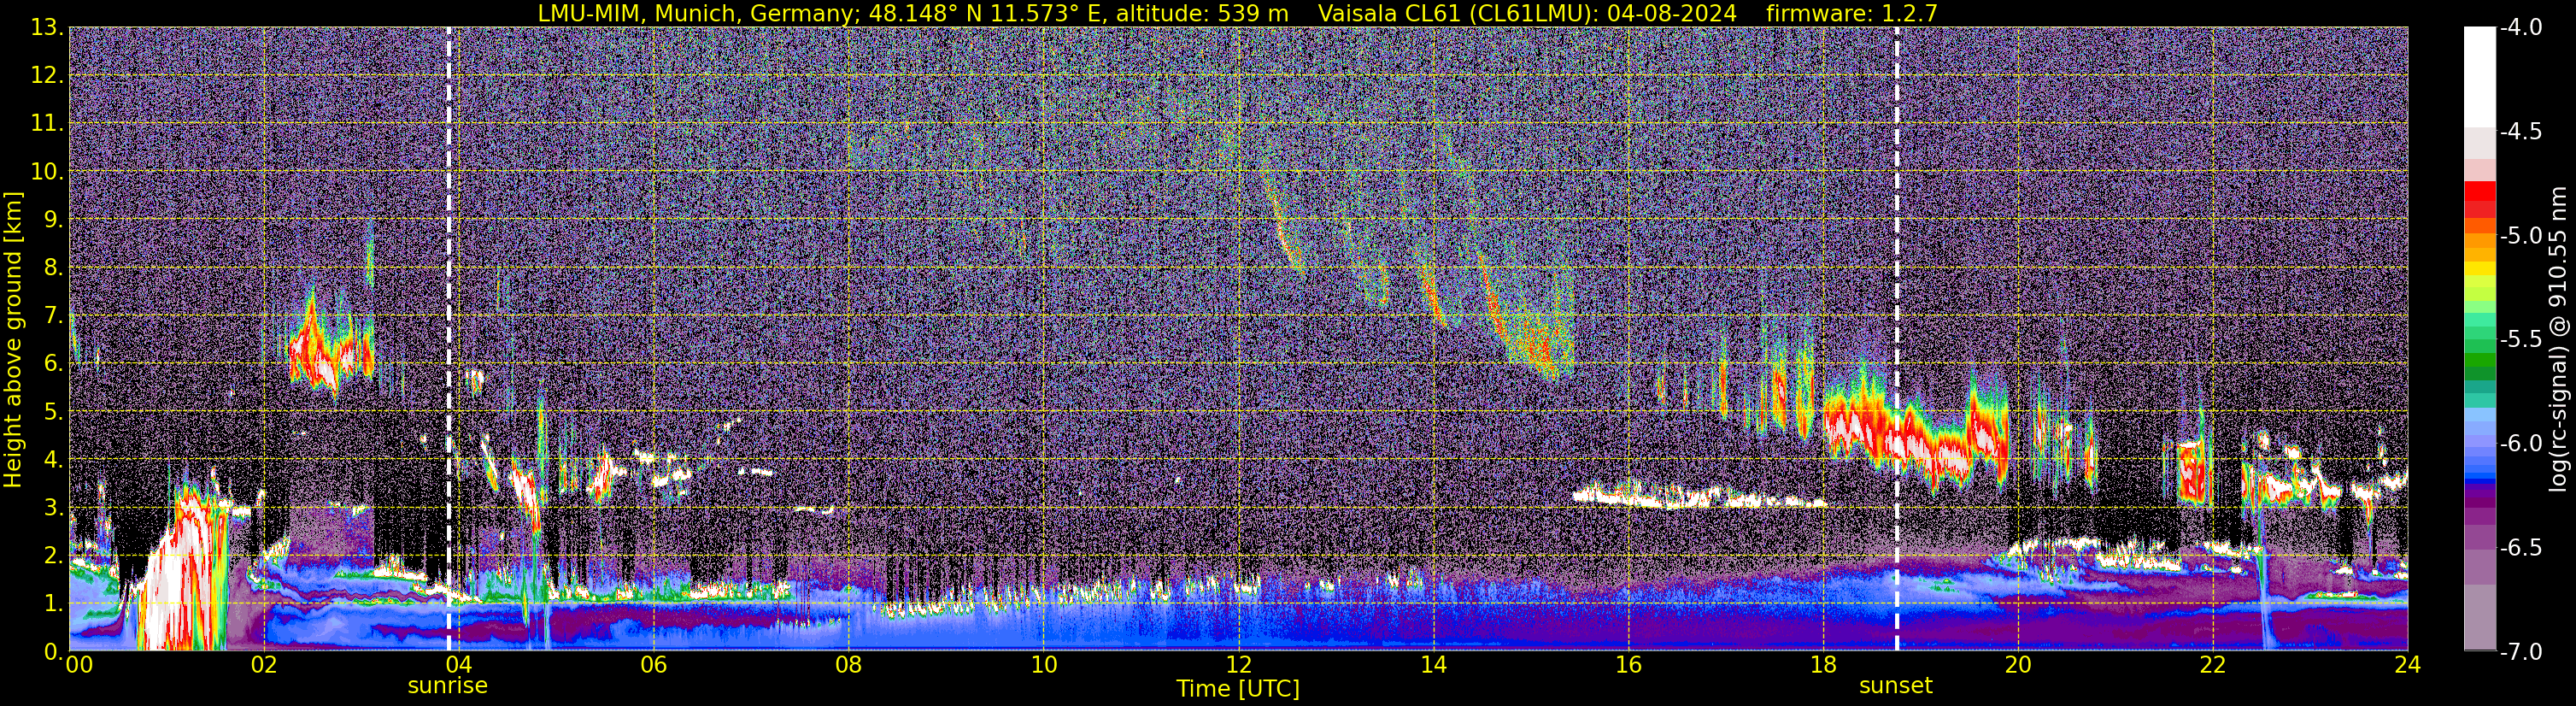Click the '11.' height tick label
The height and width of the screenshot is (706, 2576).
tap(47, 124)
